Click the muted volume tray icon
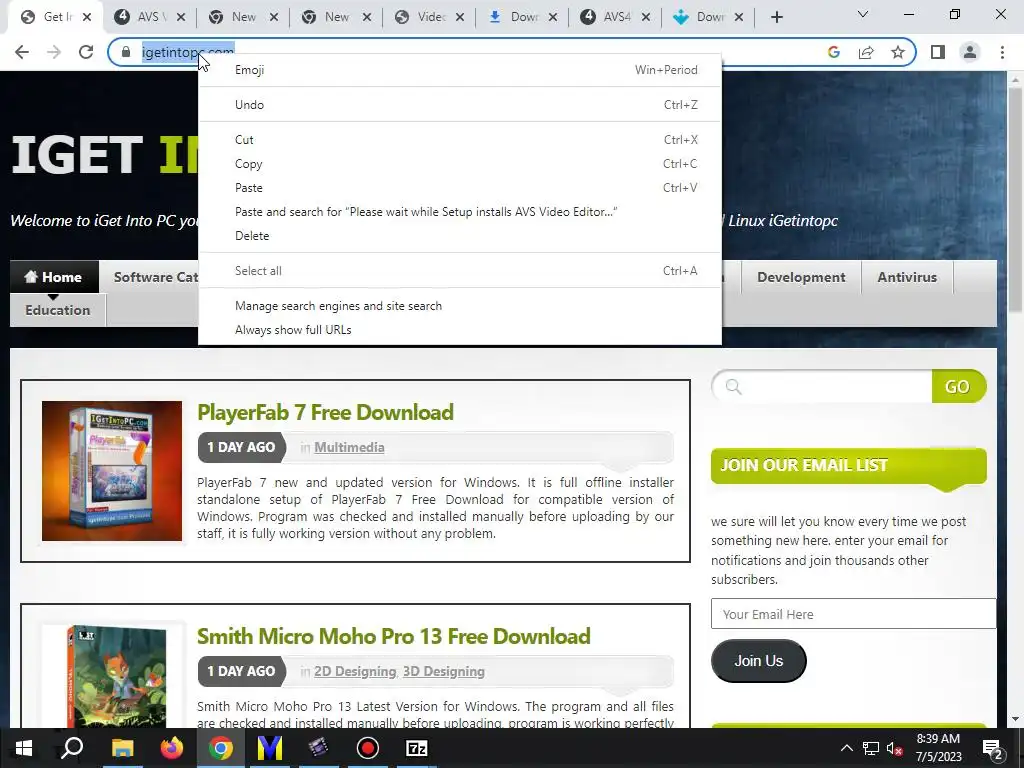1024x768 pixels. [895, 748]
